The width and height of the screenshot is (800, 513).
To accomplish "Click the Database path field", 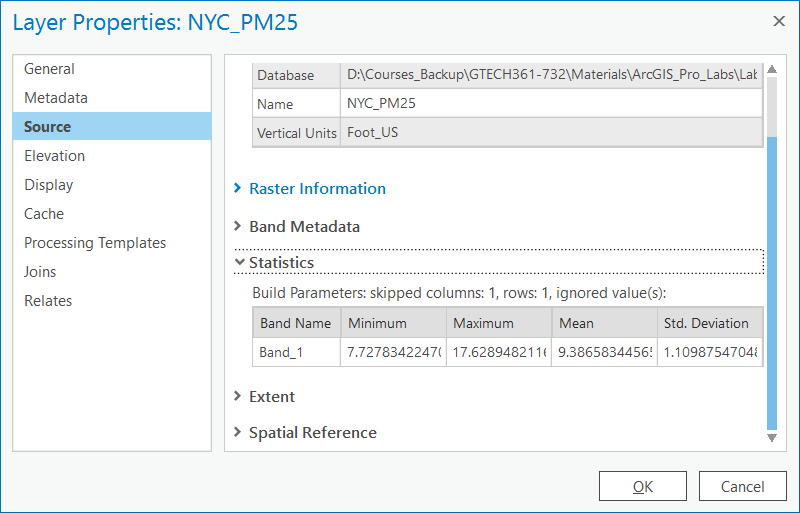I will (551, 75).
